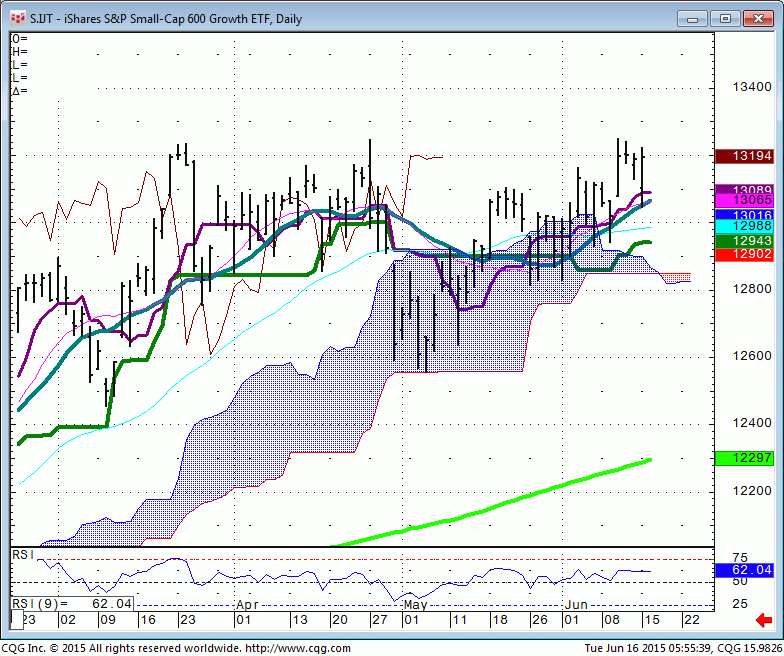Select the 13065 magenta price label
The image size is (784, 656).
click(x=744, y=200)
